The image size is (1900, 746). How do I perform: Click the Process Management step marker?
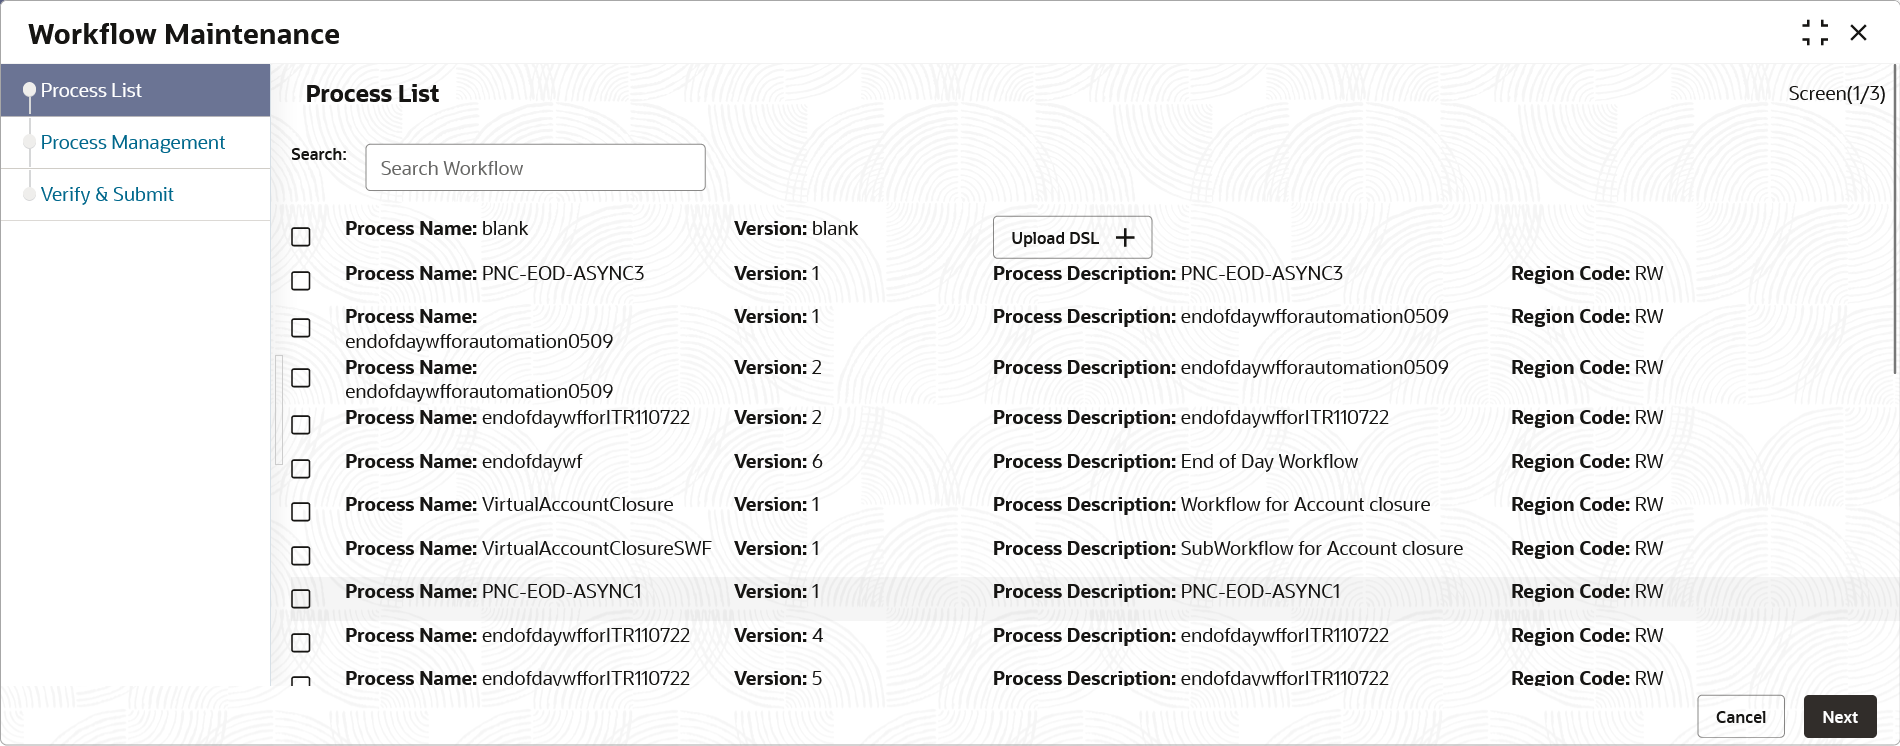(29, 142)
